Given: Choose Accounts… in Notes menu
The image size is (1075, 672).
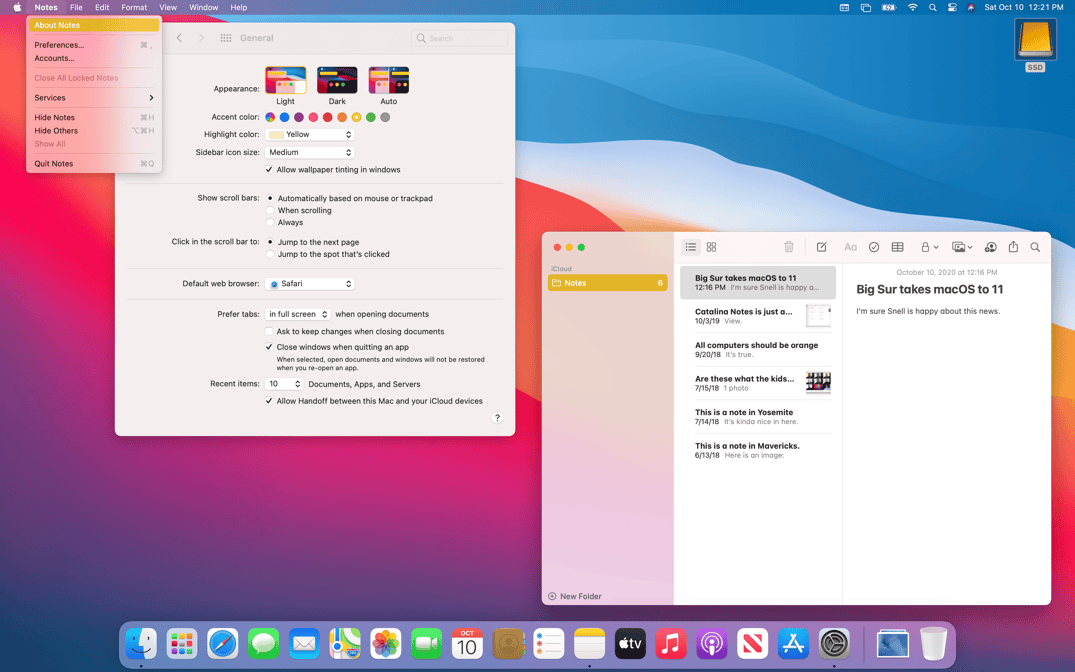Looking at the screenshot, I should (x=94, y=58).
